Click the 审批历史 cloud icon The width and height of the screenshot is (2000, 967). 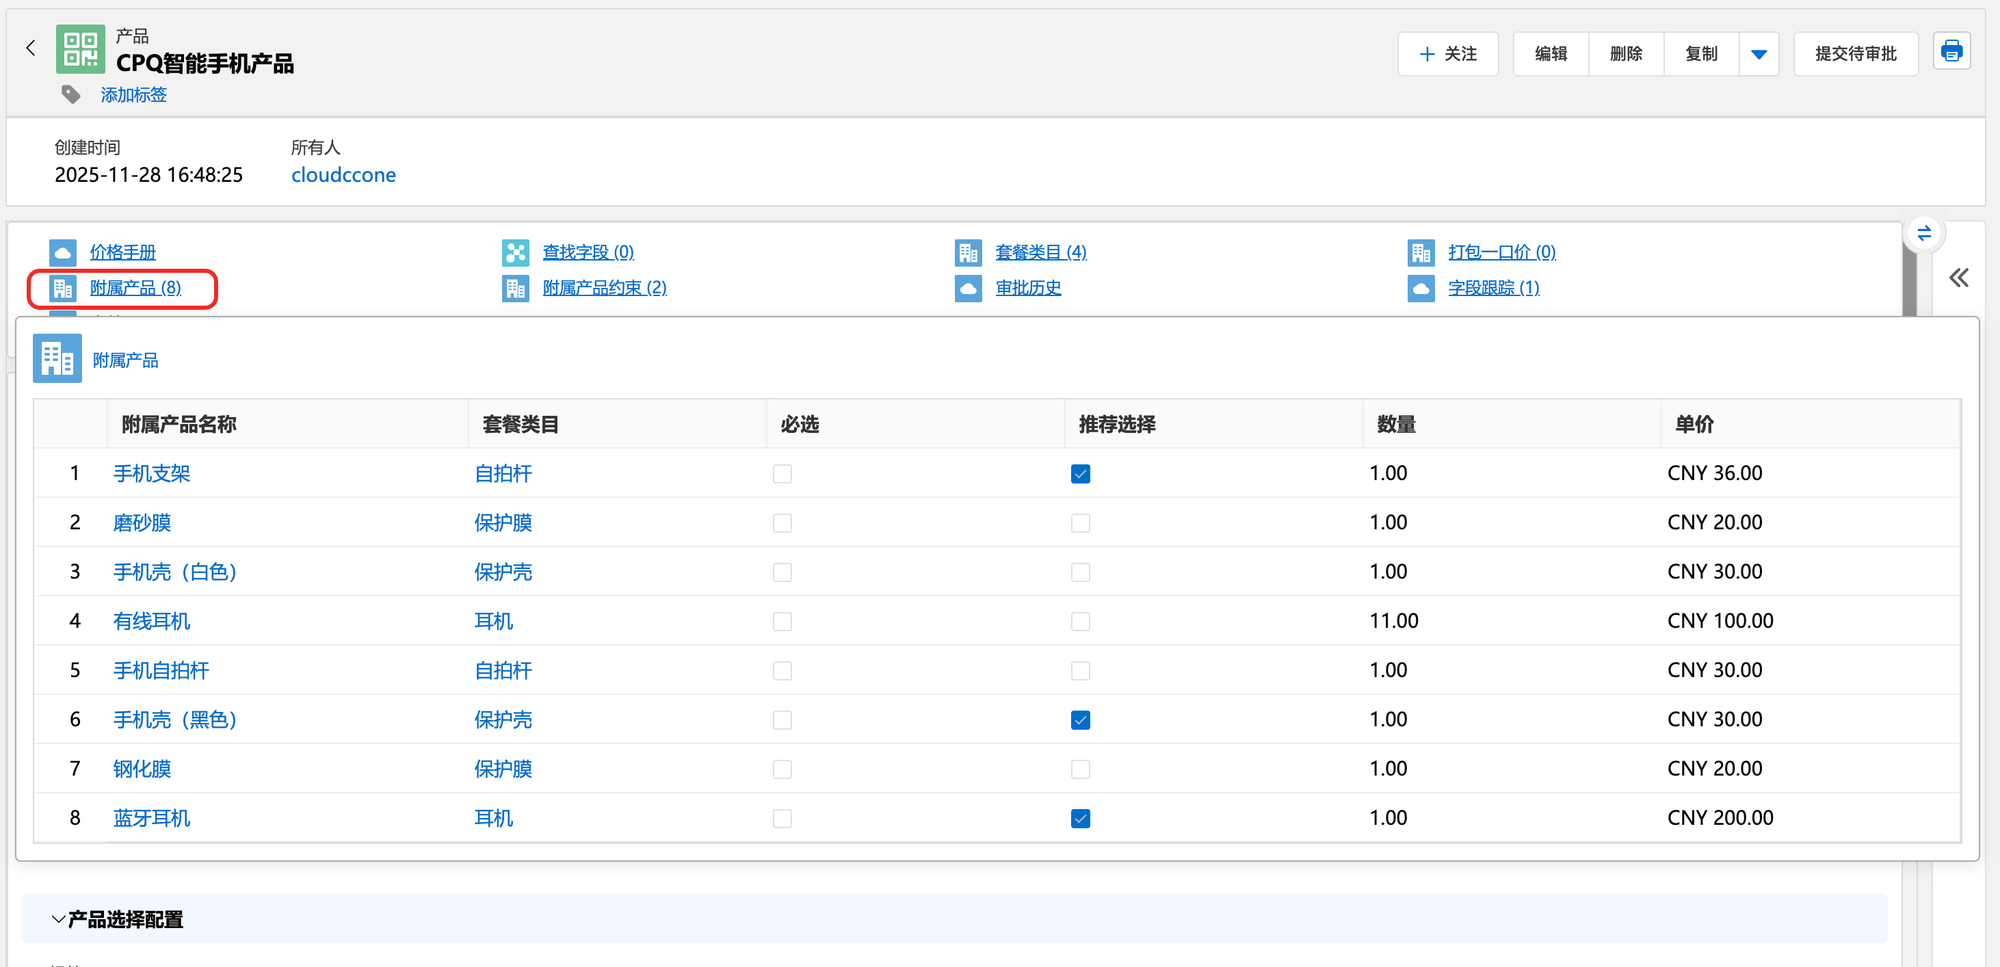[x=968, y=289]
